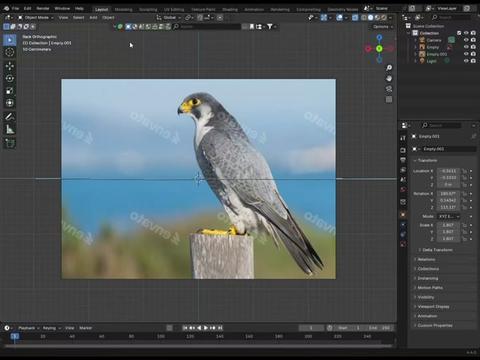Image resolution: width=480 pixels, height=360 pixels.
Task: Open the rotation Mode XYZ Euler dropdown
Action: [x=449, y=216]
